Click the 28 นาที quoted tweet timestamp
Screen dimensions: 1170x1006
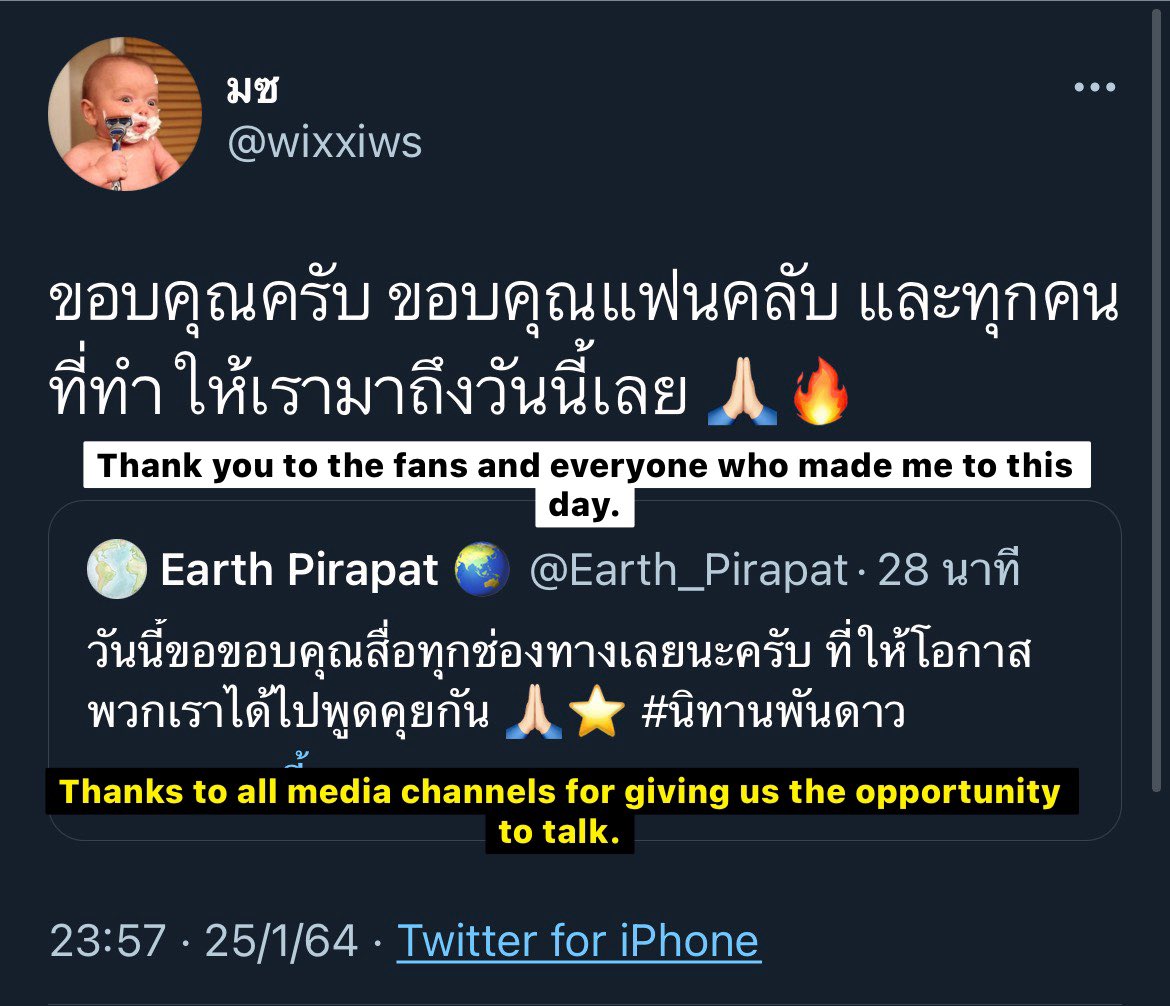pos(948,570)
